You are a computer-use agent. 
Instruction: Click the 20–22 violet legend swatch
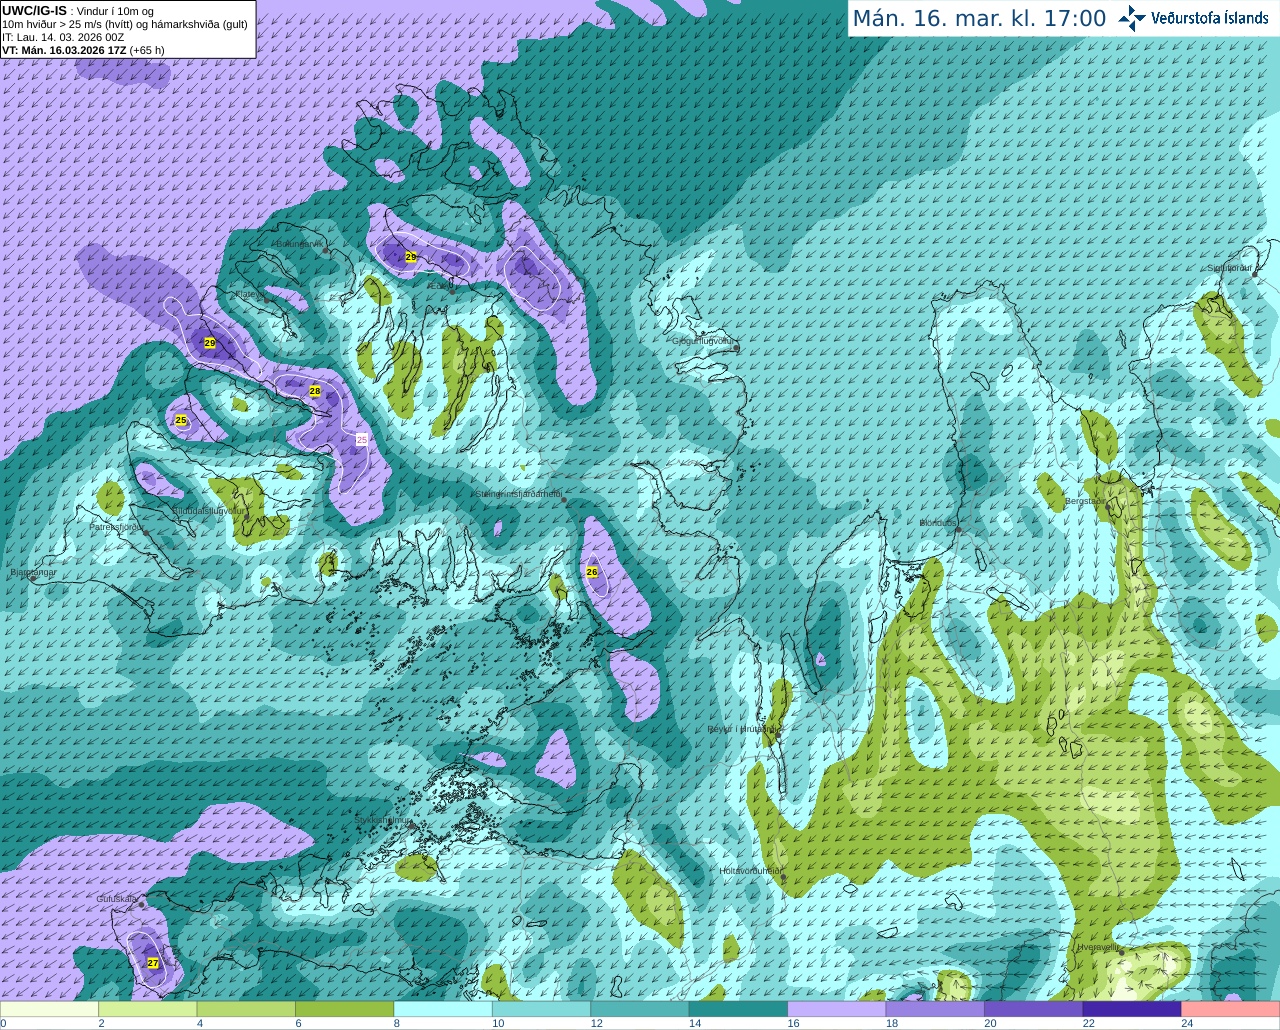click(1034, 1009)
